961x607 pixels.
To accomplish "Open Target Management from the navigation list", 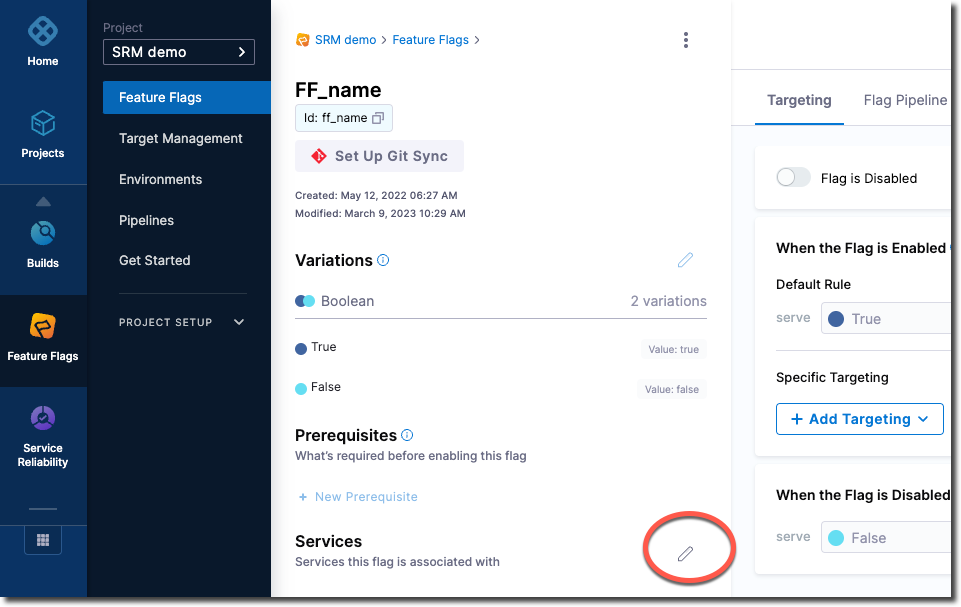I will pos(180,138).
